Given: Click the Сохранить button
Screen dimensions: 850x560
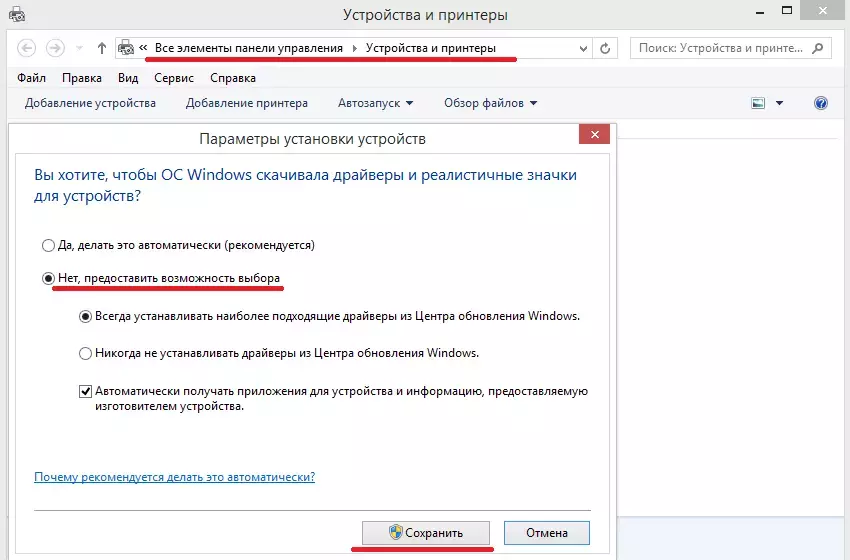Looking at the screenshot, I should pyautogui.click(x=426, y=533).
